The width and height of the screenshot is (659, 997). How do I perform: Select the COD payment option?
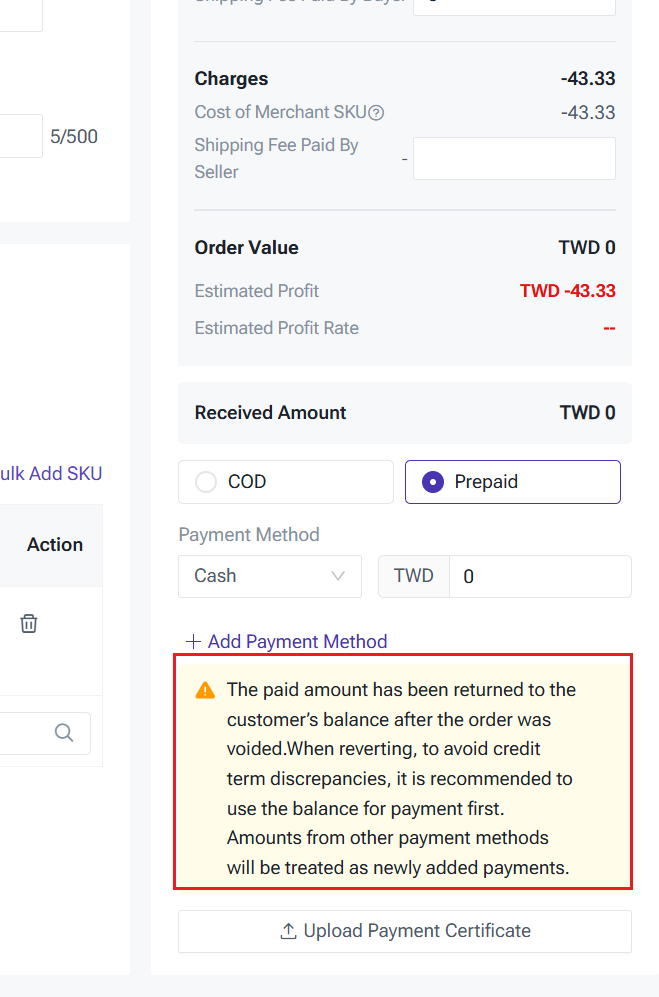pos(285,482)
